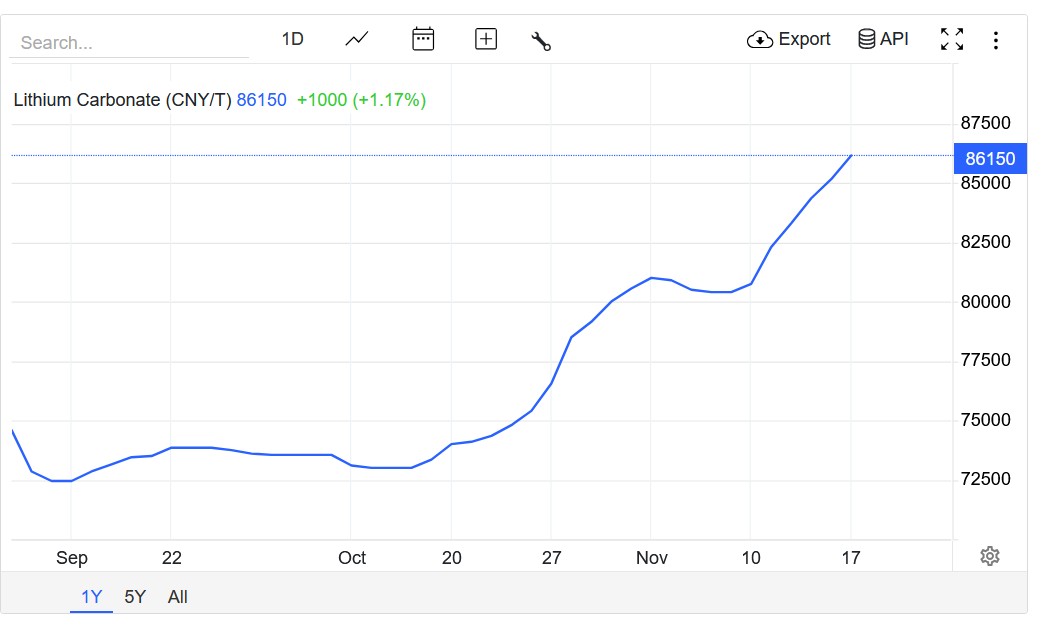Click the Export cloud download button
Screen dimensions: 1048x629
pos(789,40)
